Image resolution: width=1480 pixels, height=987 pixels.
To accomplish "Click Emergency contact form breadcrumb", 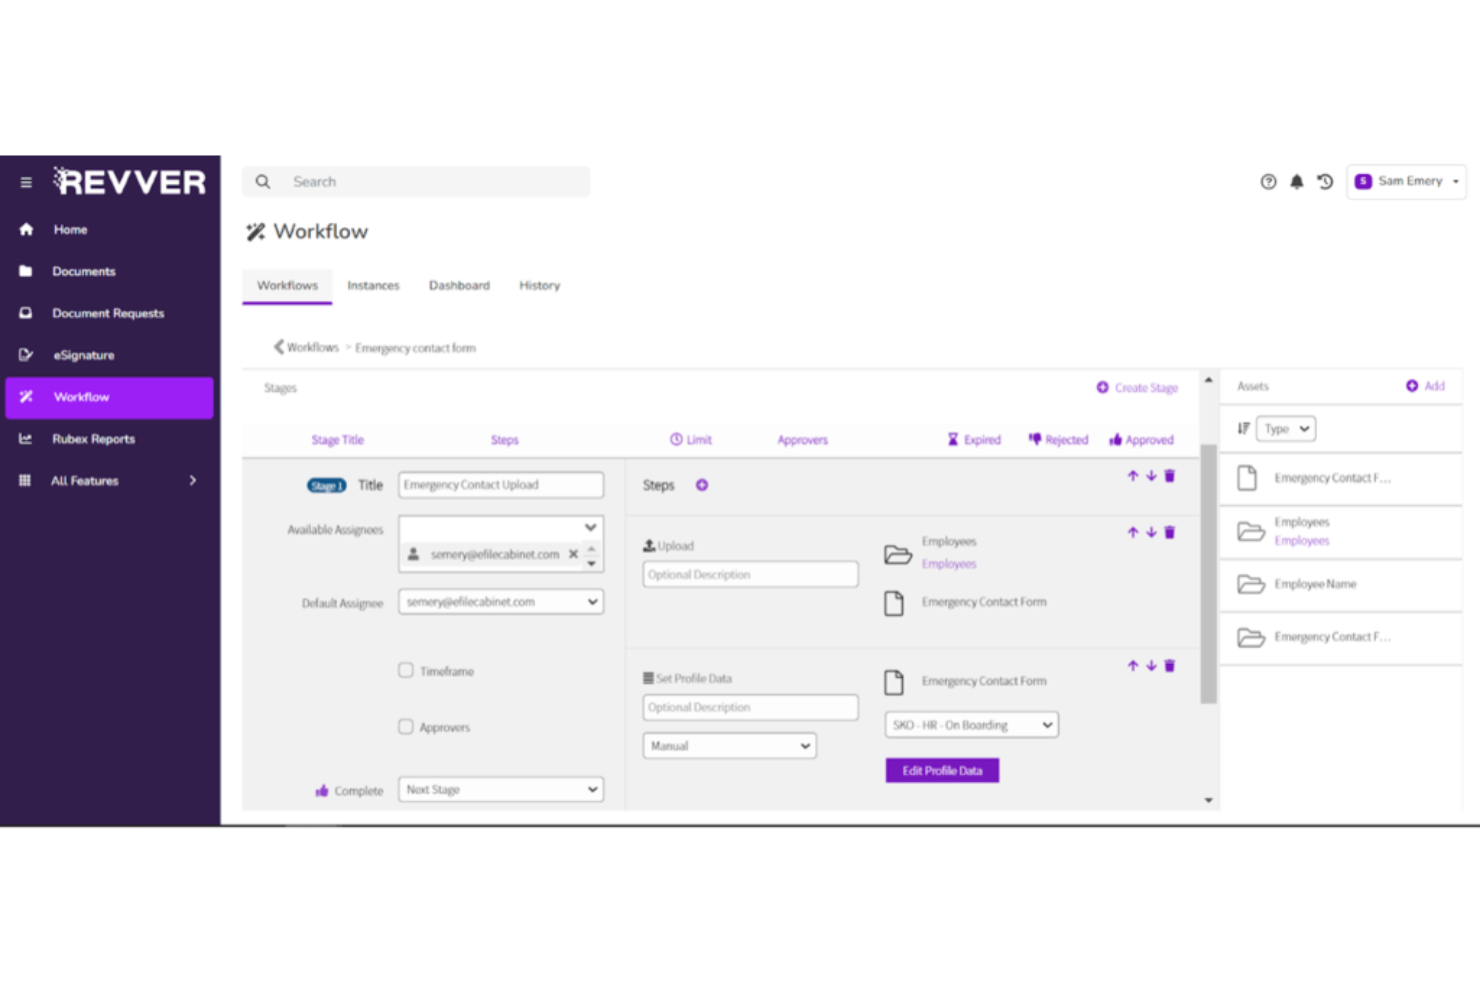I will pyautogui.click(x=415, y=348).
